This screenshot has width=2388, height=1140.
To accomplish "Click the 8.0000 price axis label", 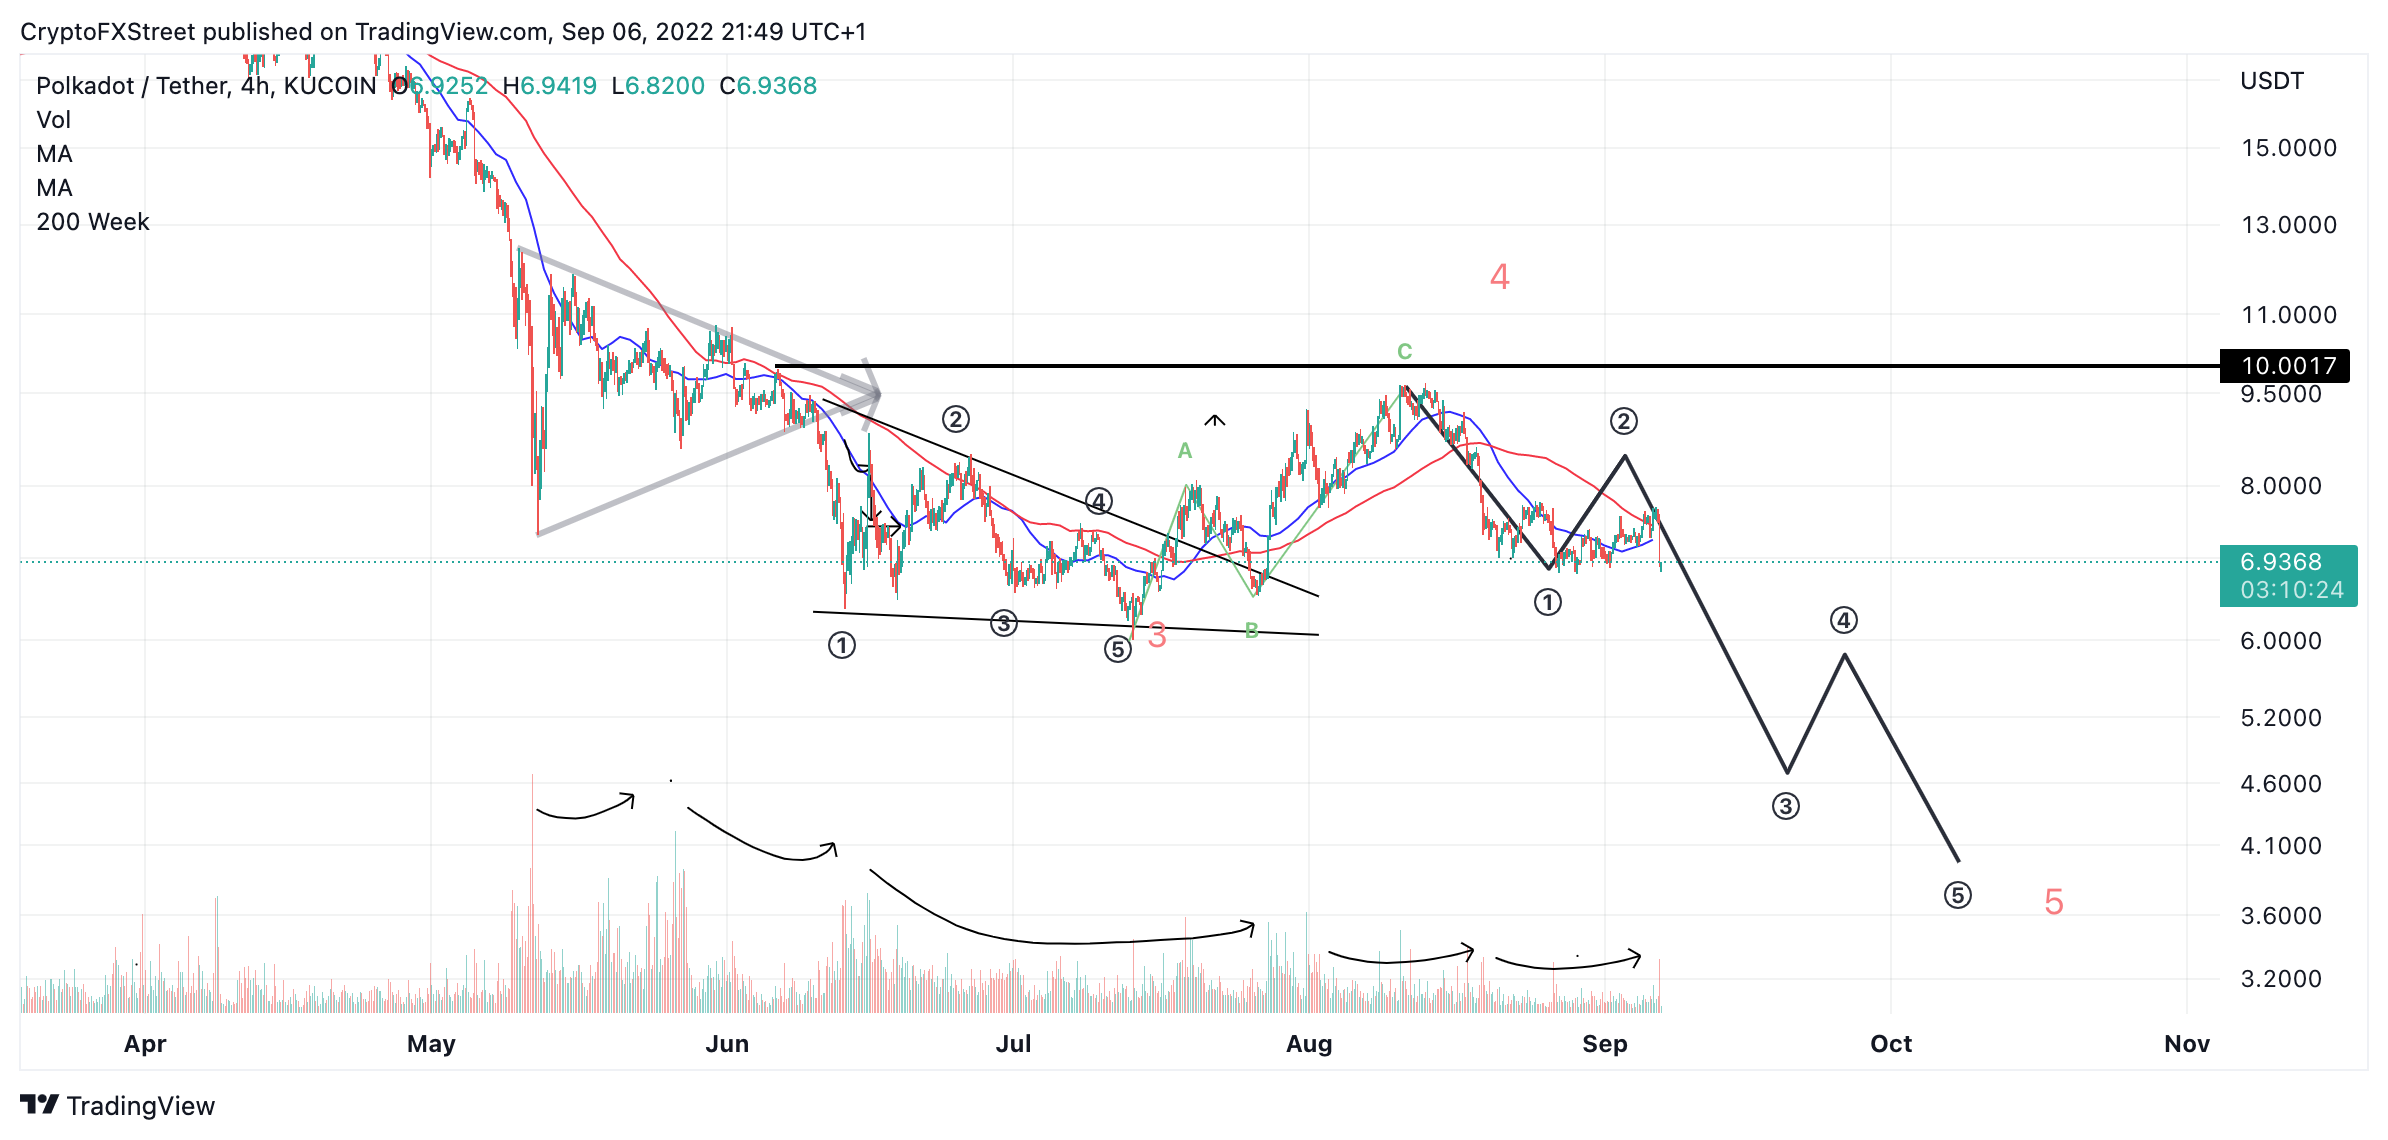I will [2281, 486].
